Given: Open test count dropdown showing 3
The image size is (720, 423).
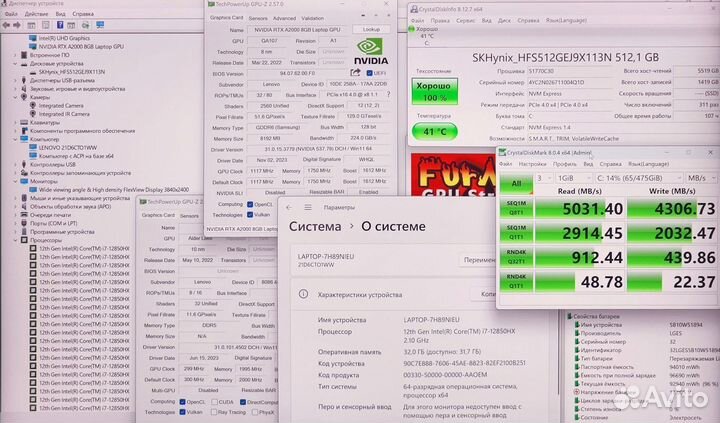Looking at the screenshot, I should tap(544, 178).
